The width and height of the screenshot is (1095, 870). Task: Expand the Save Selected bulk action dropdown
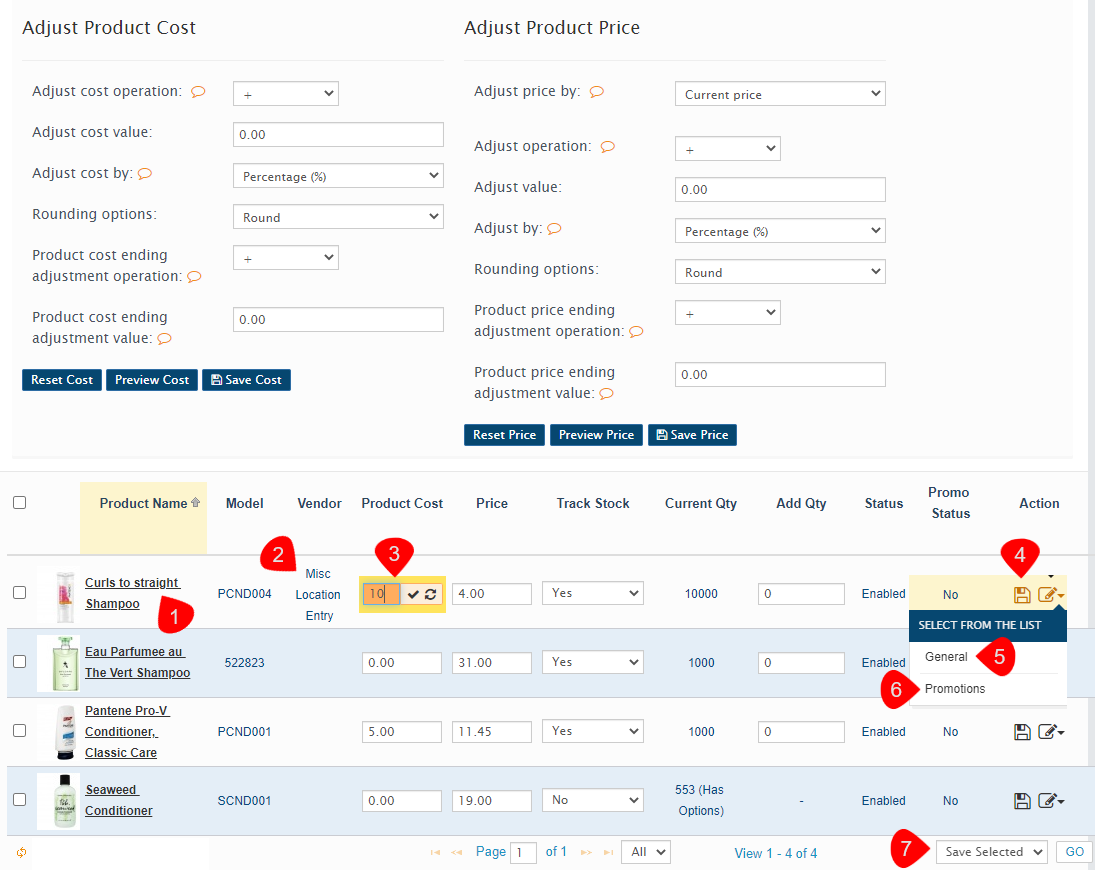tap(991, 852)
